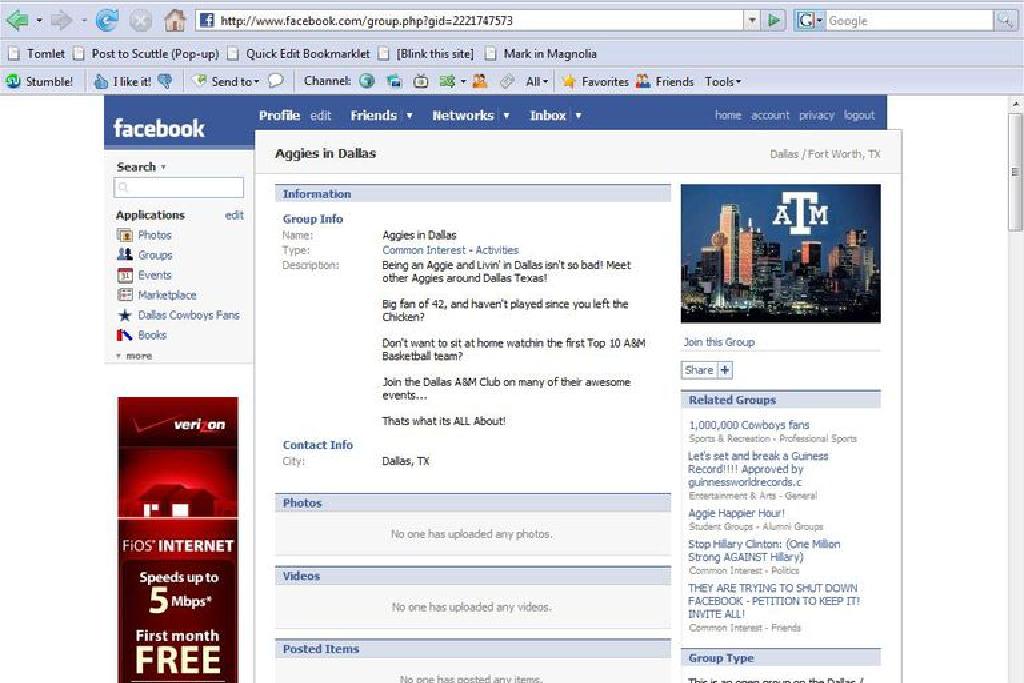Go to the browser home page
This screenshot has width=1024, height=683.
[174, 21]
